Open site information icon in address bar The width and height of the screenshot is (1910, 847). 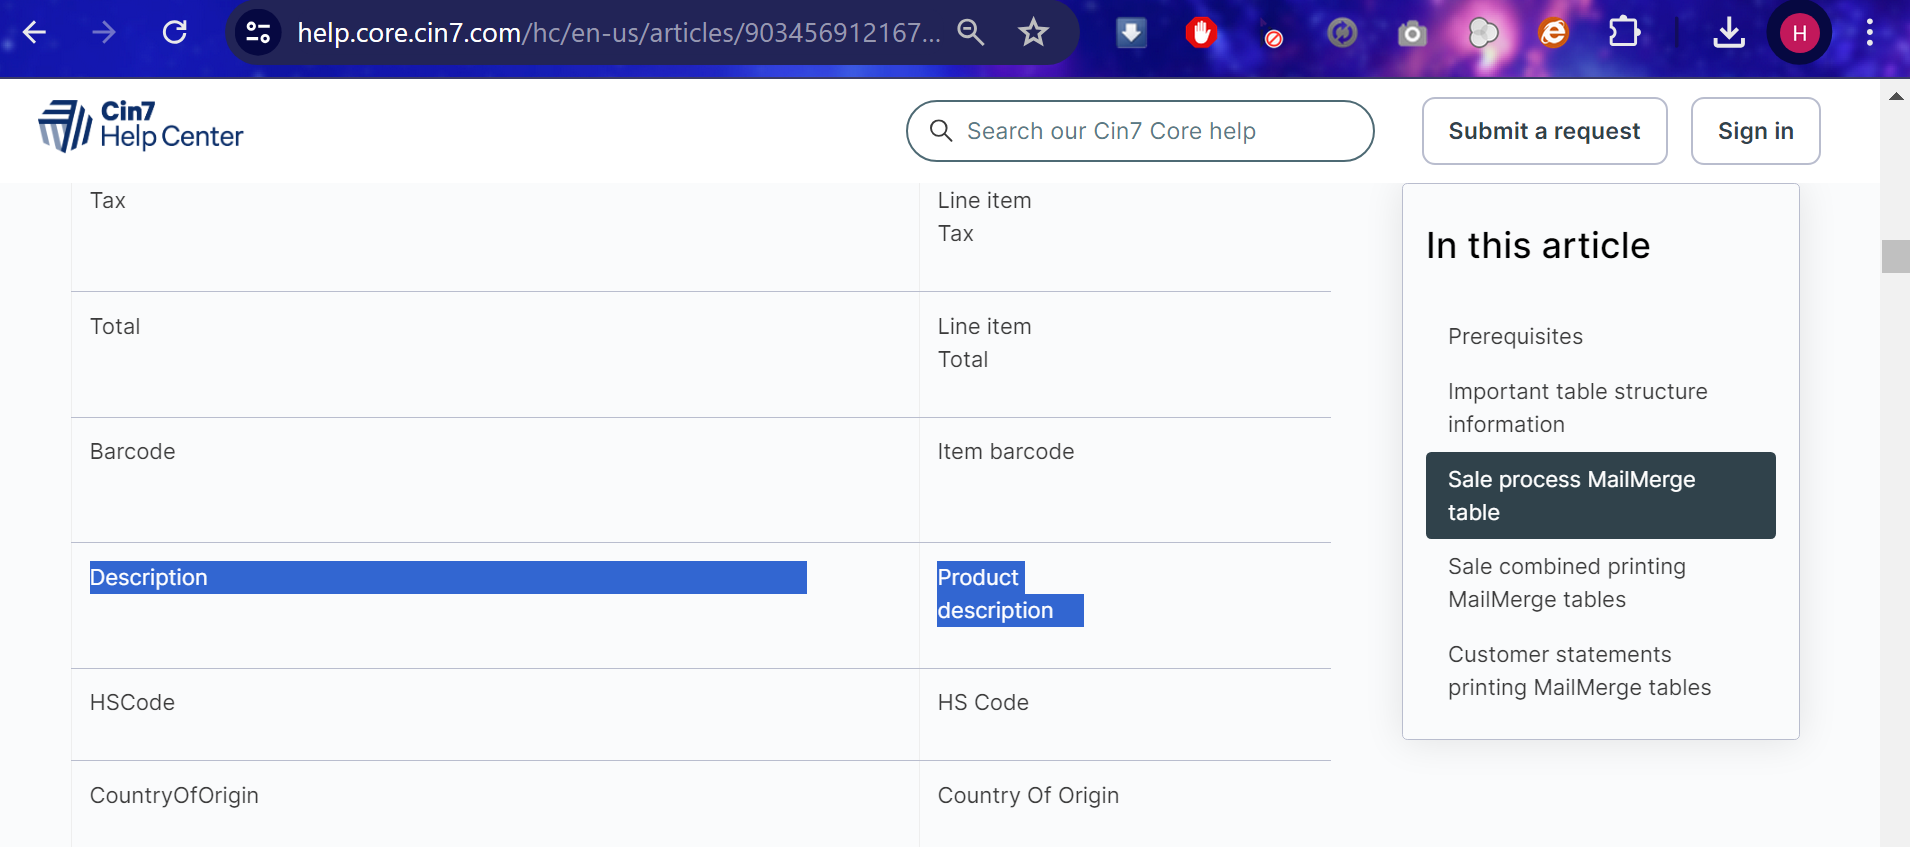pyautogui.click(x=258, y=33)
